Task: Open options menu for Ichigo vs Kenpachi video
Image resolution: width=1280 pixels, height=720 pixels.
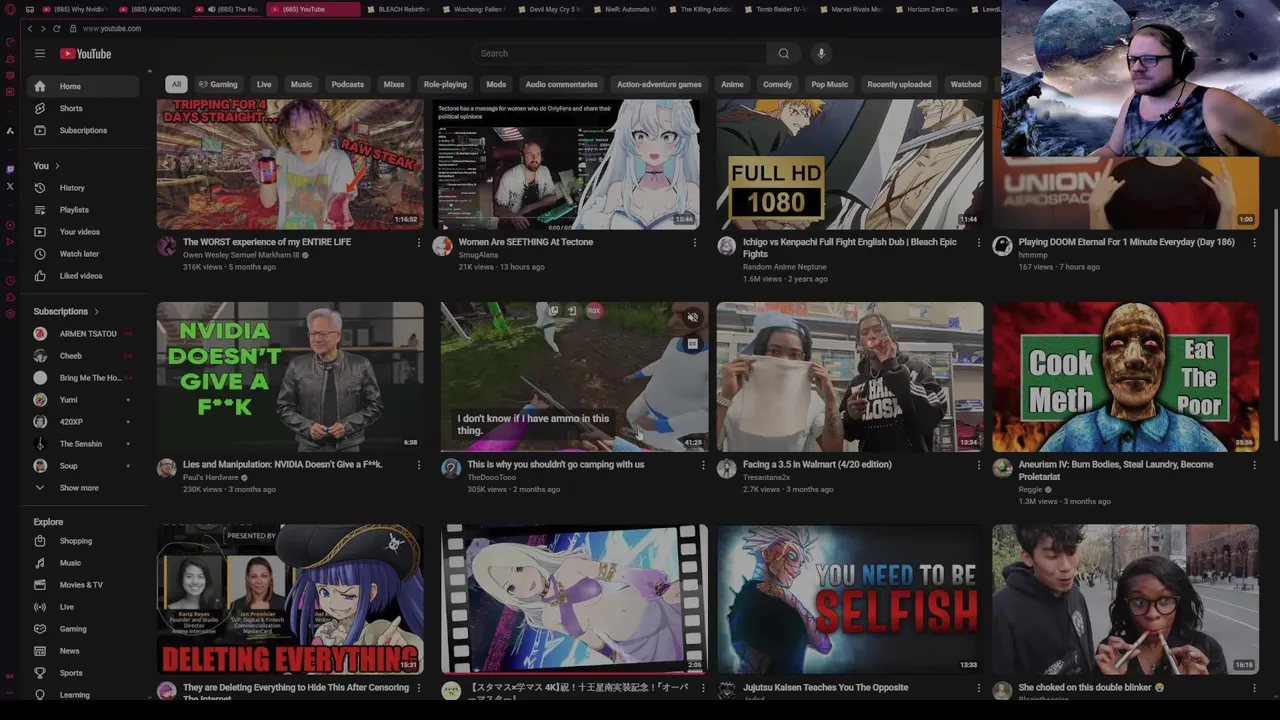Action: tap(979, 243)
